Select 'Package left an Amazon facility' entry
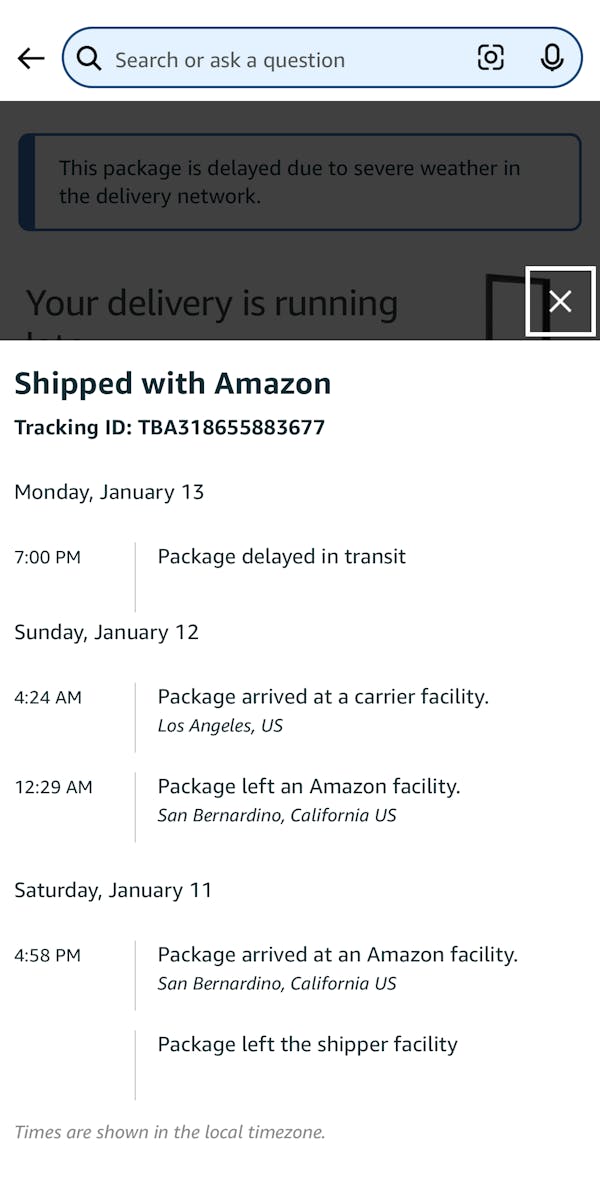Image resolution: width=600 pixels, height=1200 pixels. click(309, 786)
